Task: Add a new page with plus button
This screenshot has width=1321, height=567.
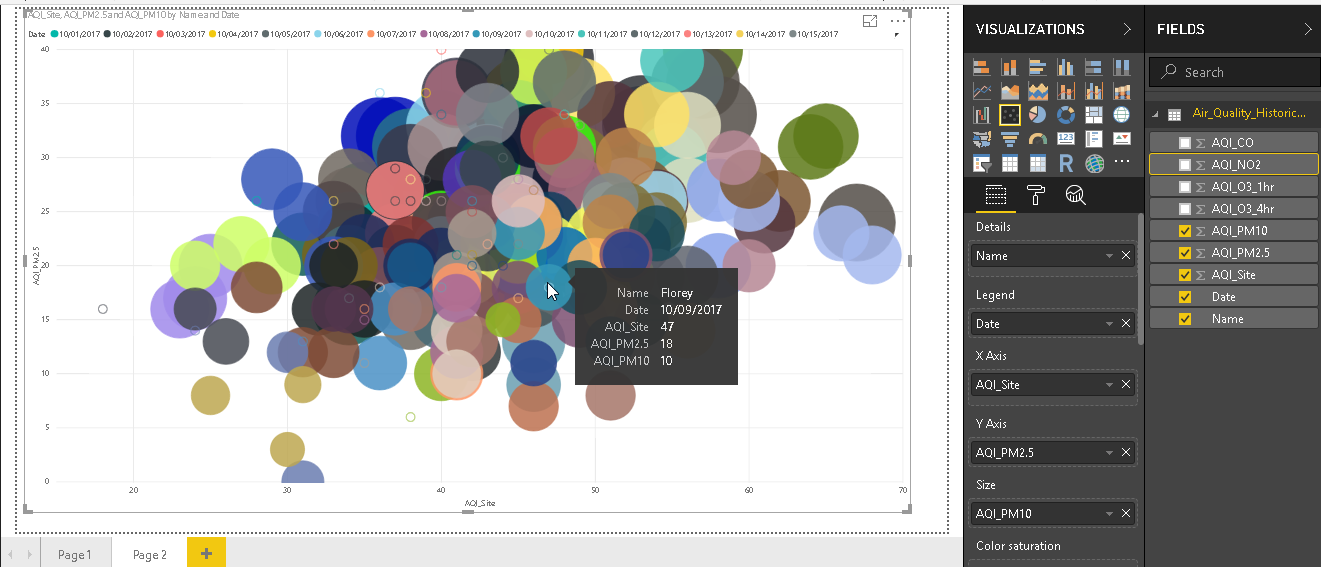Action: [206, 553]
